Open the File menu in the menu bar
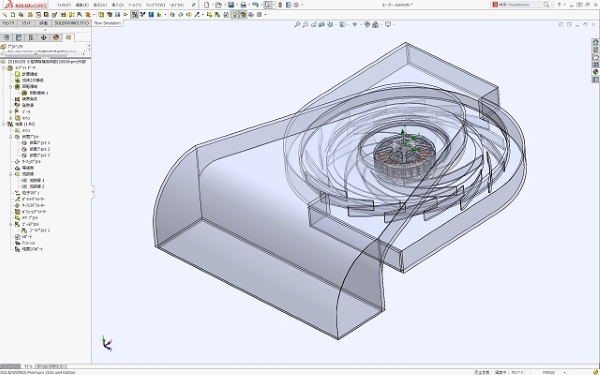The width and height of the screenshot is (600, 375). pos(64,5)
